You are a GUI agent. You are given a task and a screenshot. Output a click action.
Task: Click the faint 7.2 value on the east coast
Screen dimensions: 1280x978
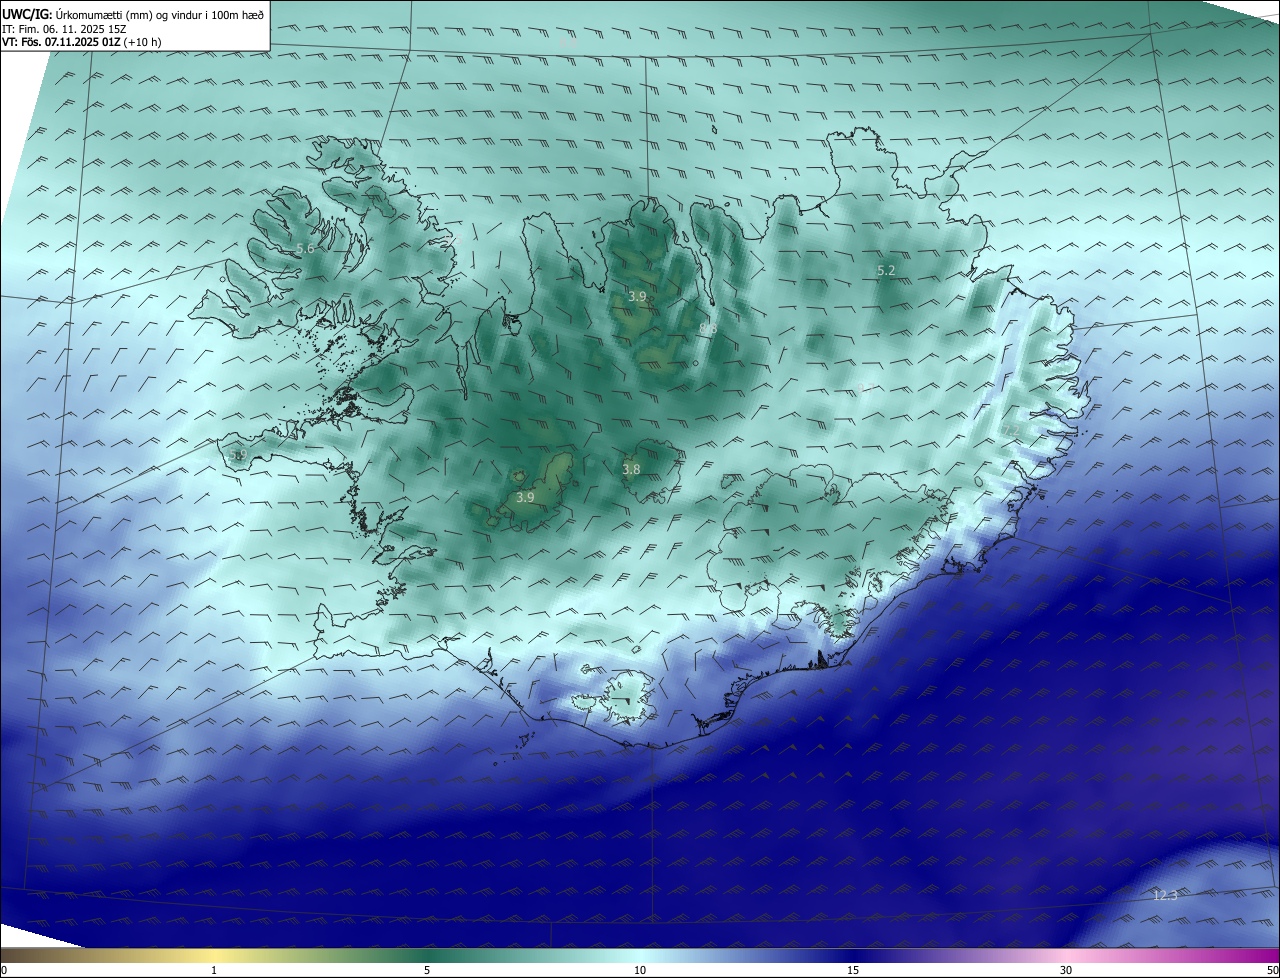pyautogui.click(x=1012, y=431)
